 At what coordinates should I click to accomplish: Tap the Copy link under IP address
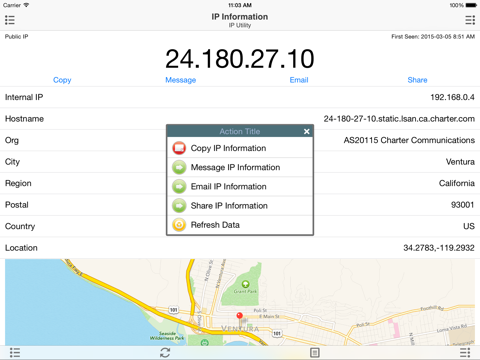[x=62, y=80]
